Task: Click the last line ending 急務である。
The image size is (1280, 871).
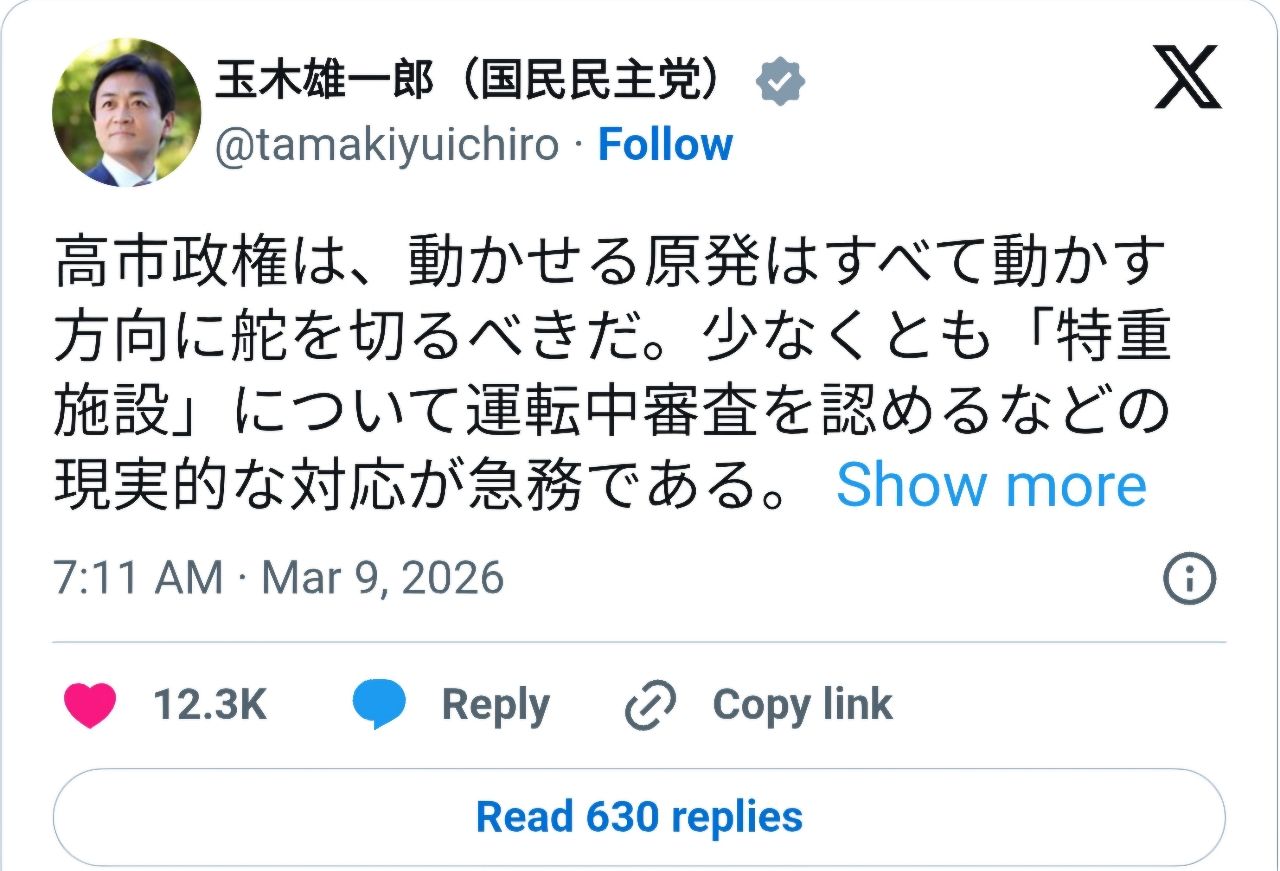Action: pos(420,485)
